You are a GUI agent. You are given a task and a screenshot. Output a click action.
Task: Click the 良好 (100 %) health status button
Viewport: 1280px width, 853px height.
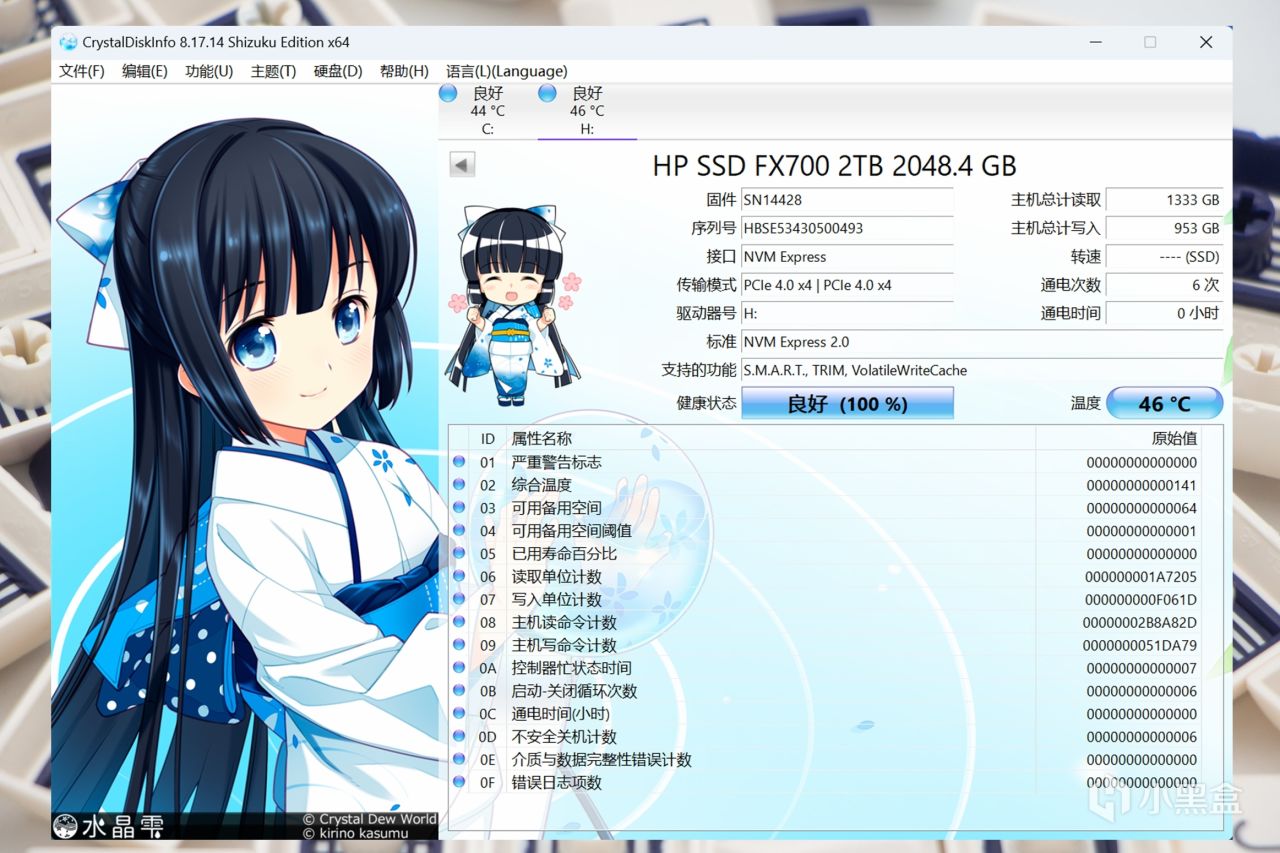tap(847, 403)
